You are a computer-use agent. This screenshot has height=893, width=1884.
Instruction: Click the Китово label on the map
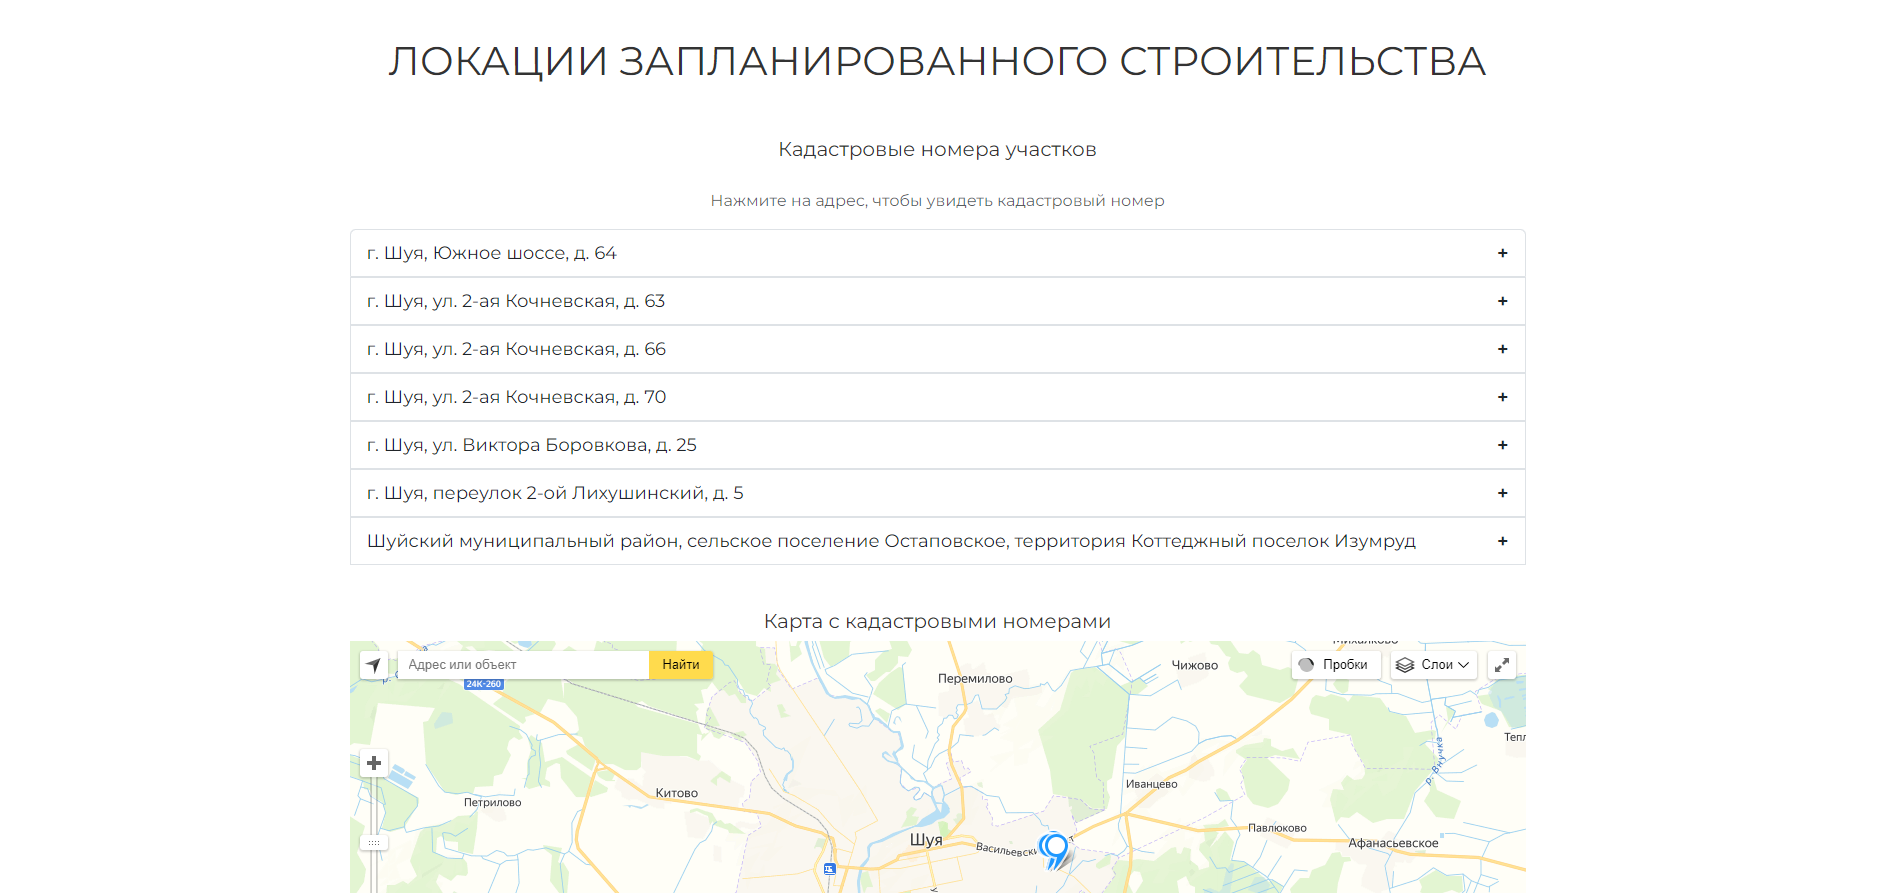(677, 793)
